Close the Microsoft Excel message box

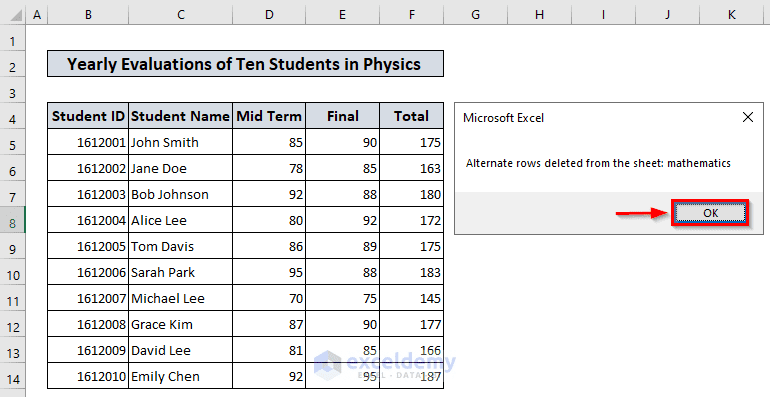point(747,117)
